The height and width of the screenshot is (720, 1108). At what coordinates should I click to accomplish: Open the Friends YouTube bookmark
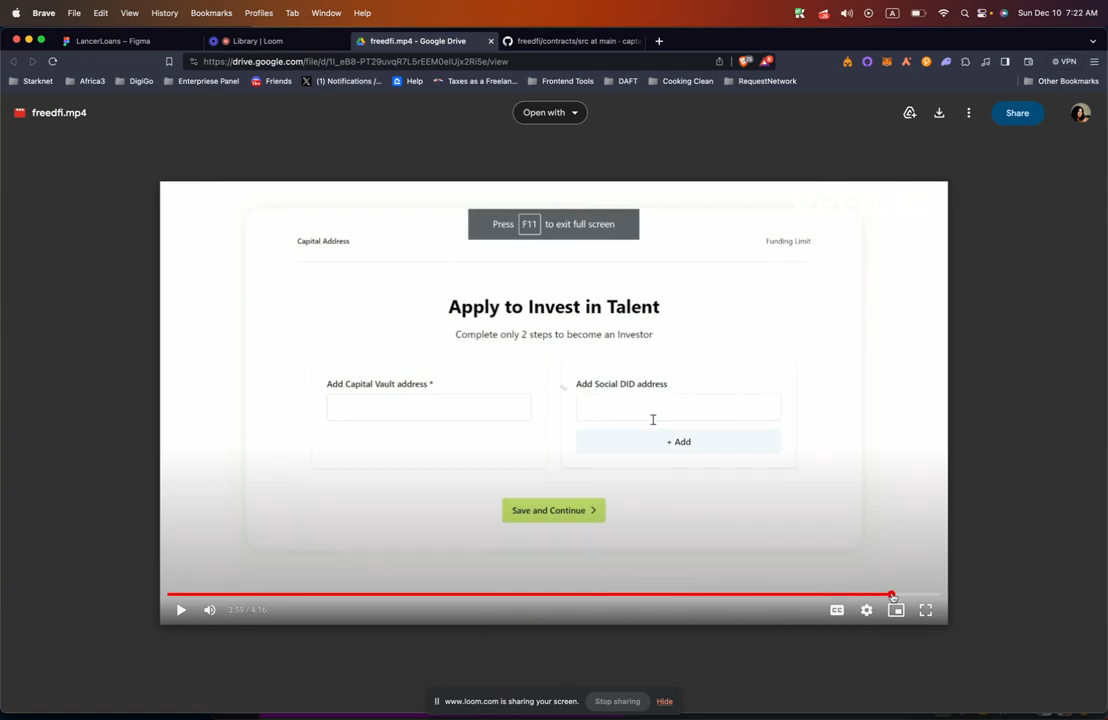tap(271, 81)
